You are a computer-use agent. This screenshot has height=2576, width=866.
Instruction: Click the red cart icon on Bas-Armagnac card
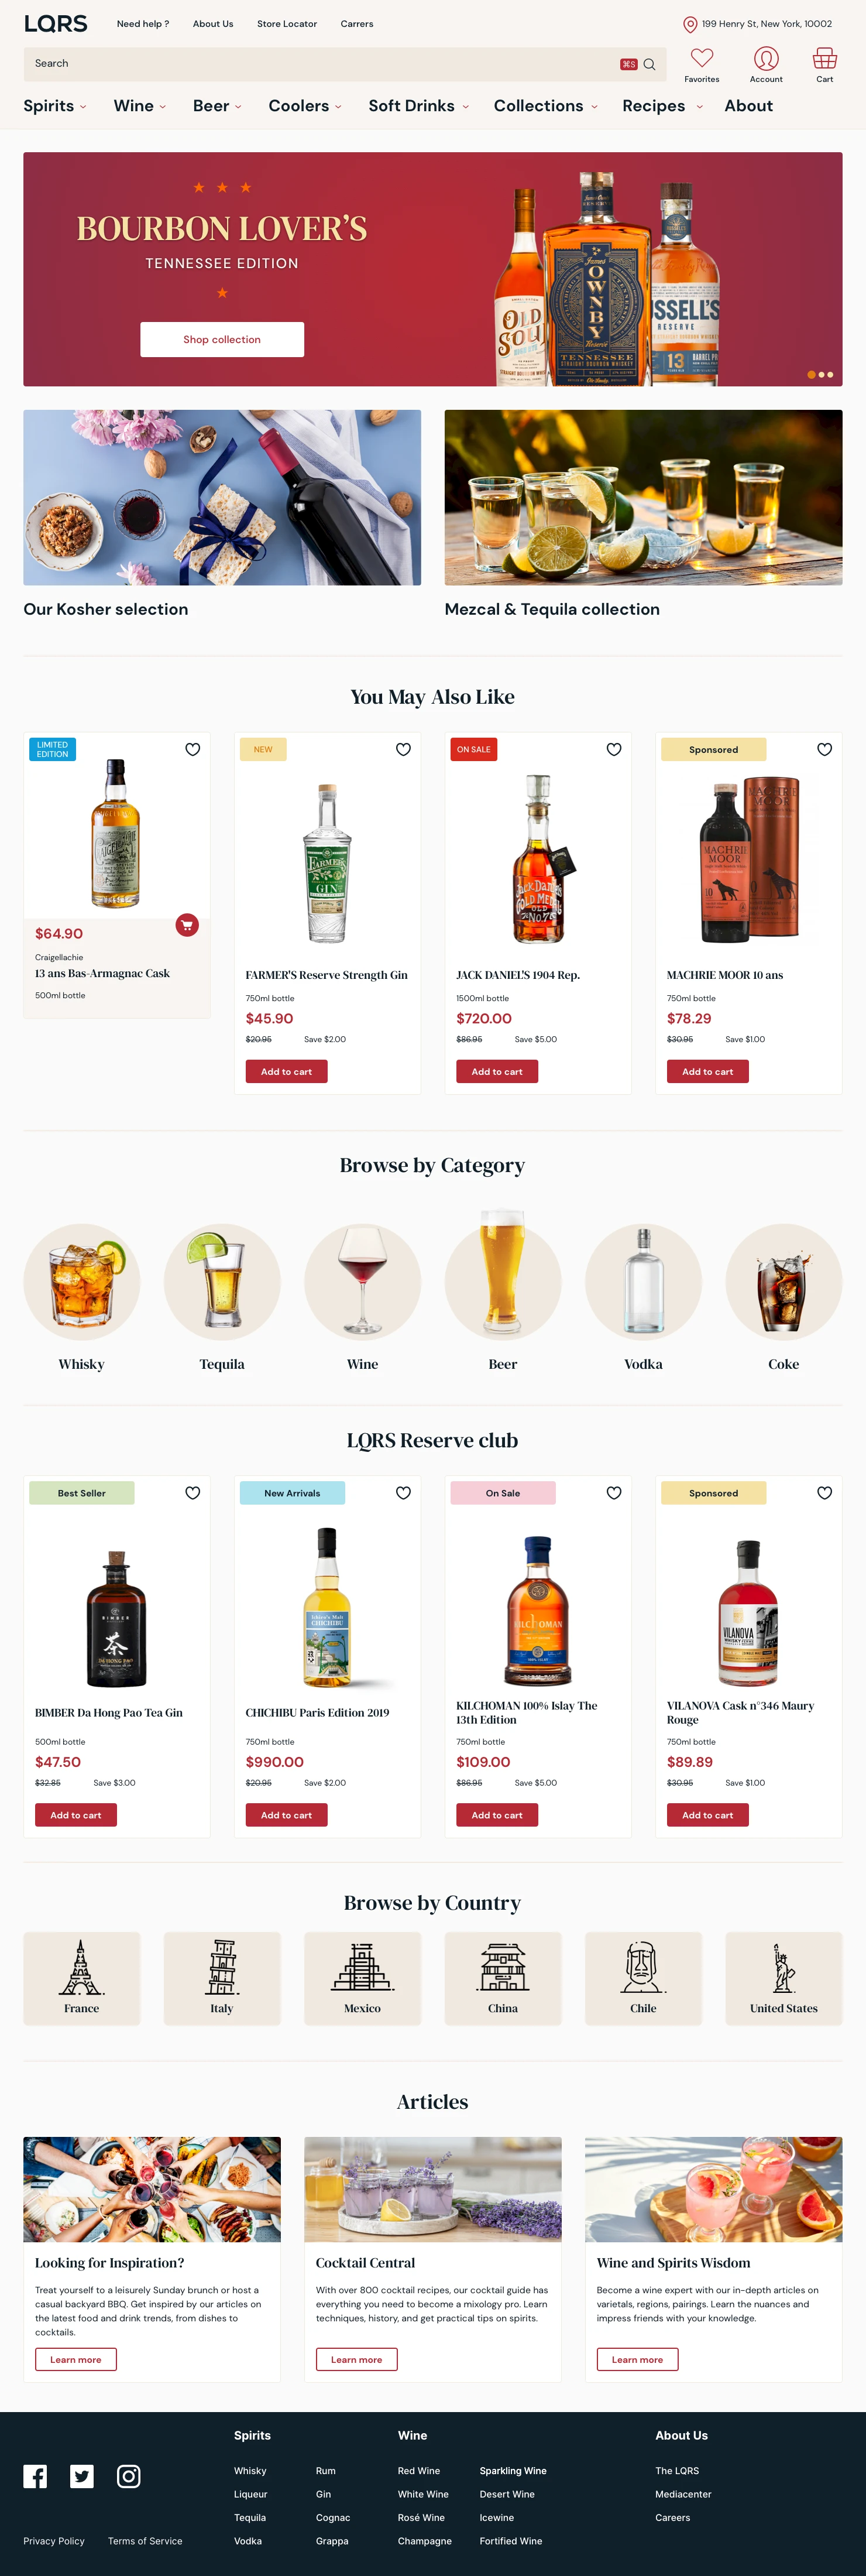coord(187,925)
